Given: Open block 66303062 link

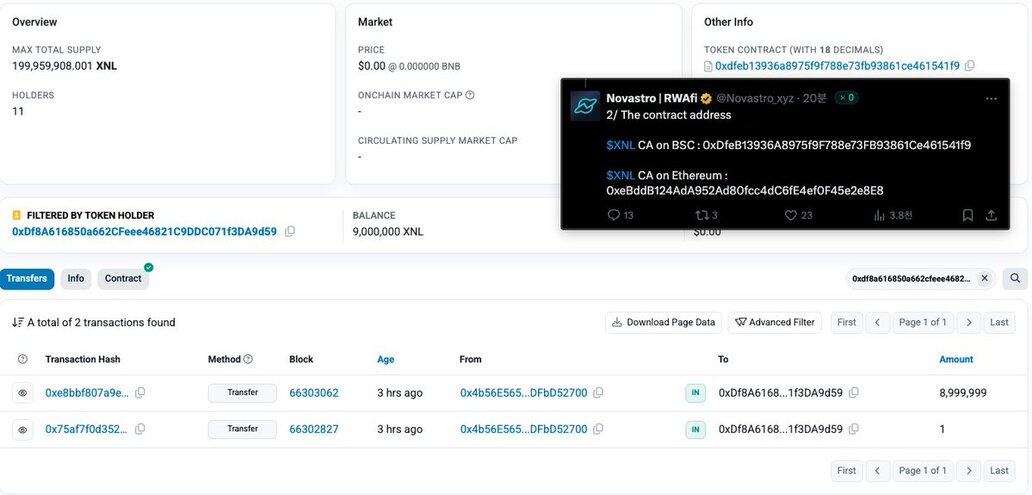Looking at the screenshot, I should pyautogui.click(x=314, y=393).
